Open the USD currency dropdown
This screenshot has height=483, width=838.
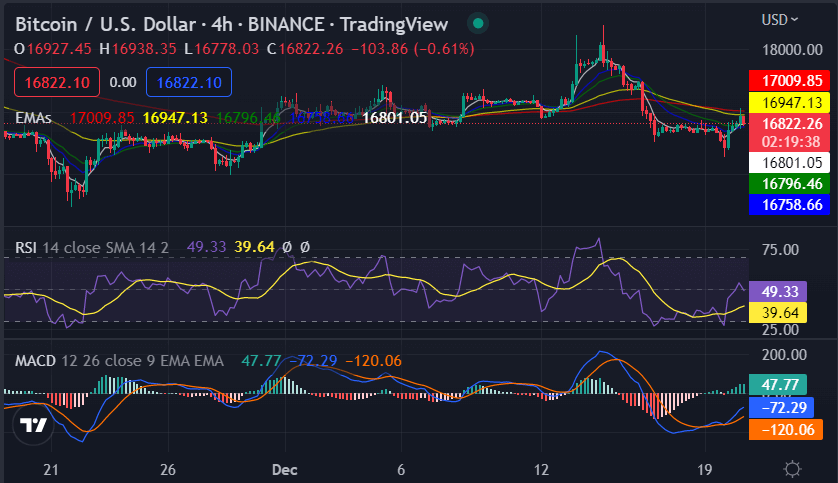[780, 20]
